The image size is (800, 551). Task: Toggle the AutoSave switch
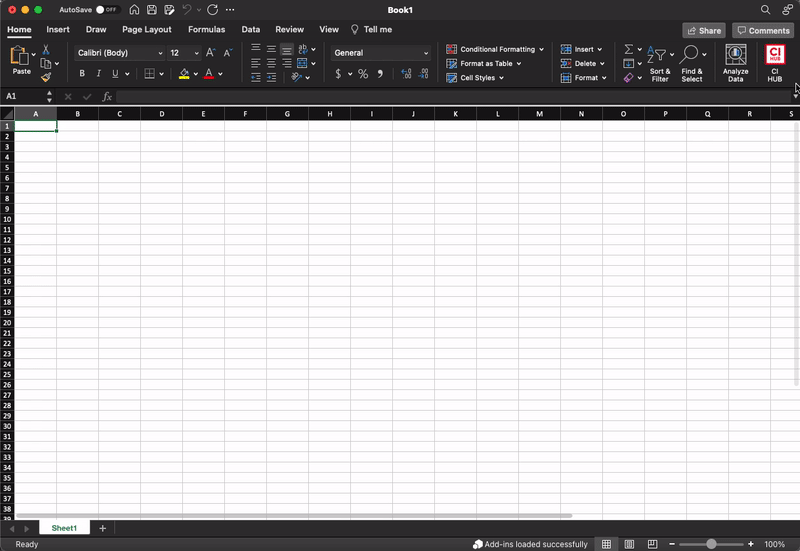(x=106, y=9)
